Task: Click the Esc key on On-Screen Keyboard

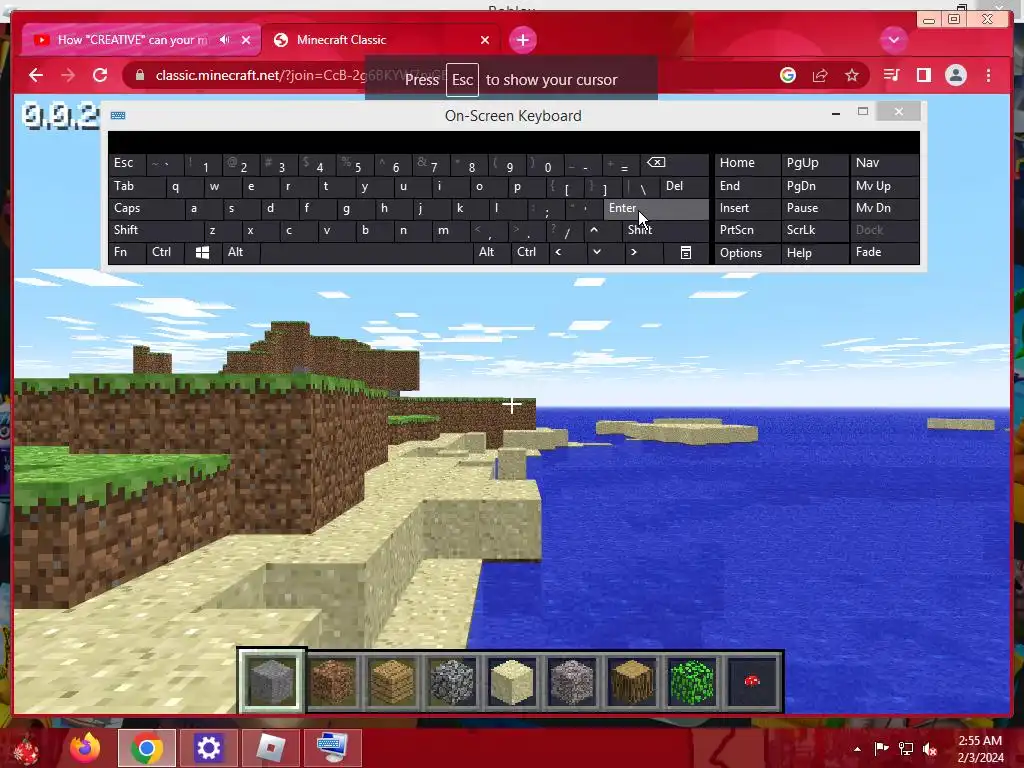Action: pyautogui.click(x=127, y=163)
